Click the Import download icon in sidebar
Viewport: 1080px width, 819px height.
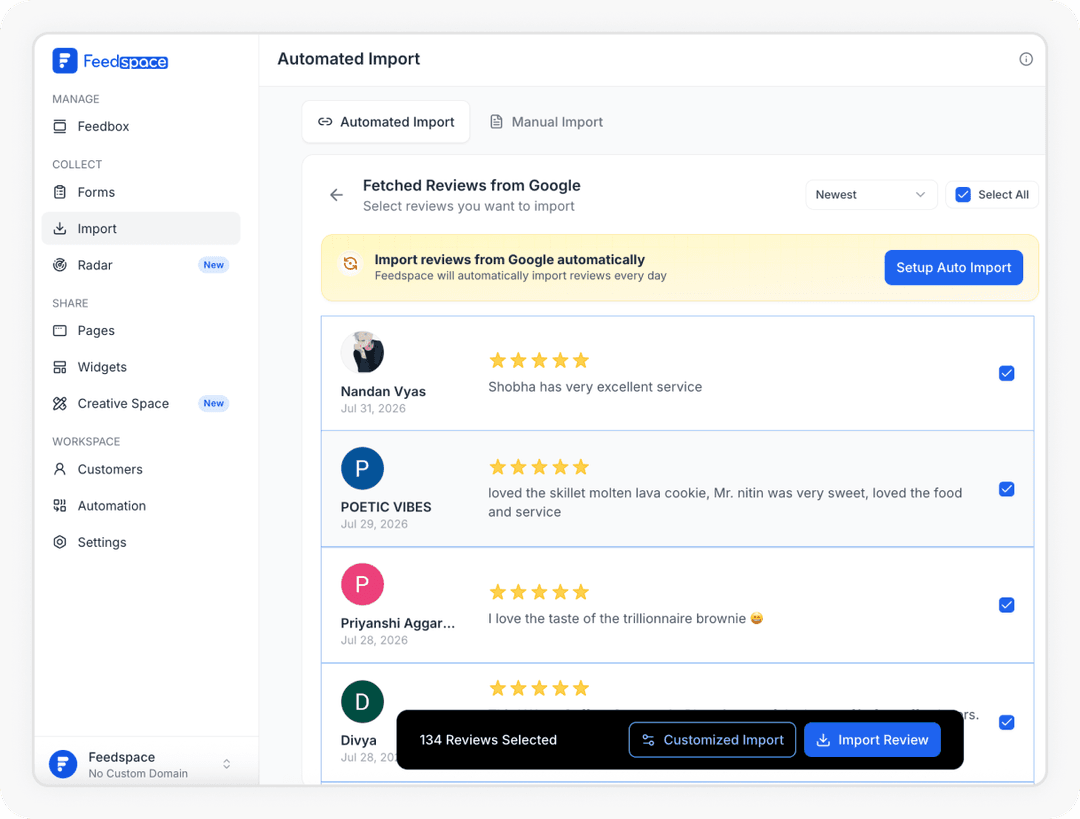[x=60, y=229]
